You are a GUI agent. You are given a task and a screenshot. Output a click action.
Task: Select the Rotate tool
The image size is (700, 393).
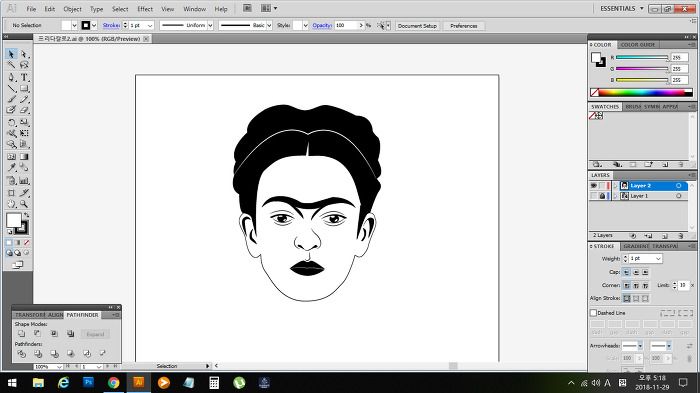[11, 122]
